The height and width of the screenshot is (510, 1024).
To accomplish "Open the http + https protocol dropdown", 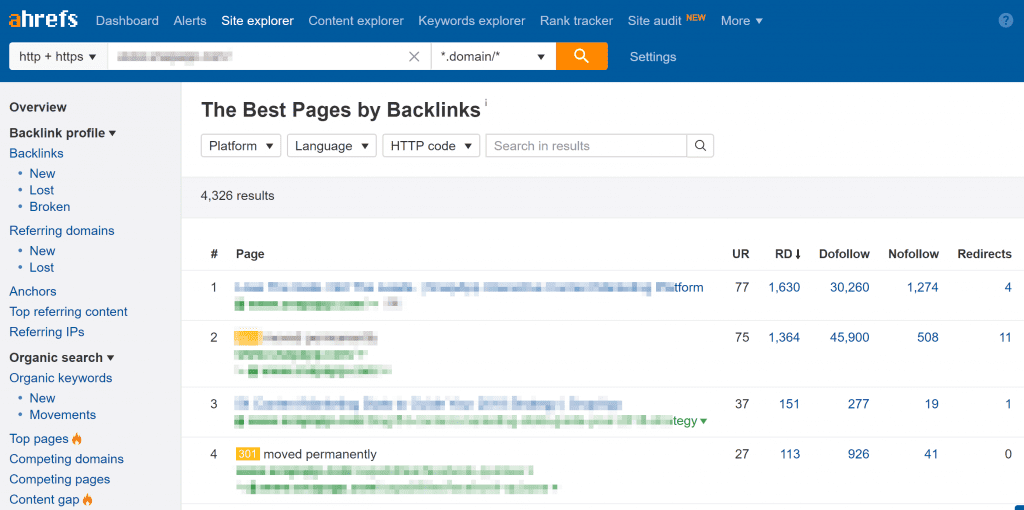I will click(x=58, y=57).
